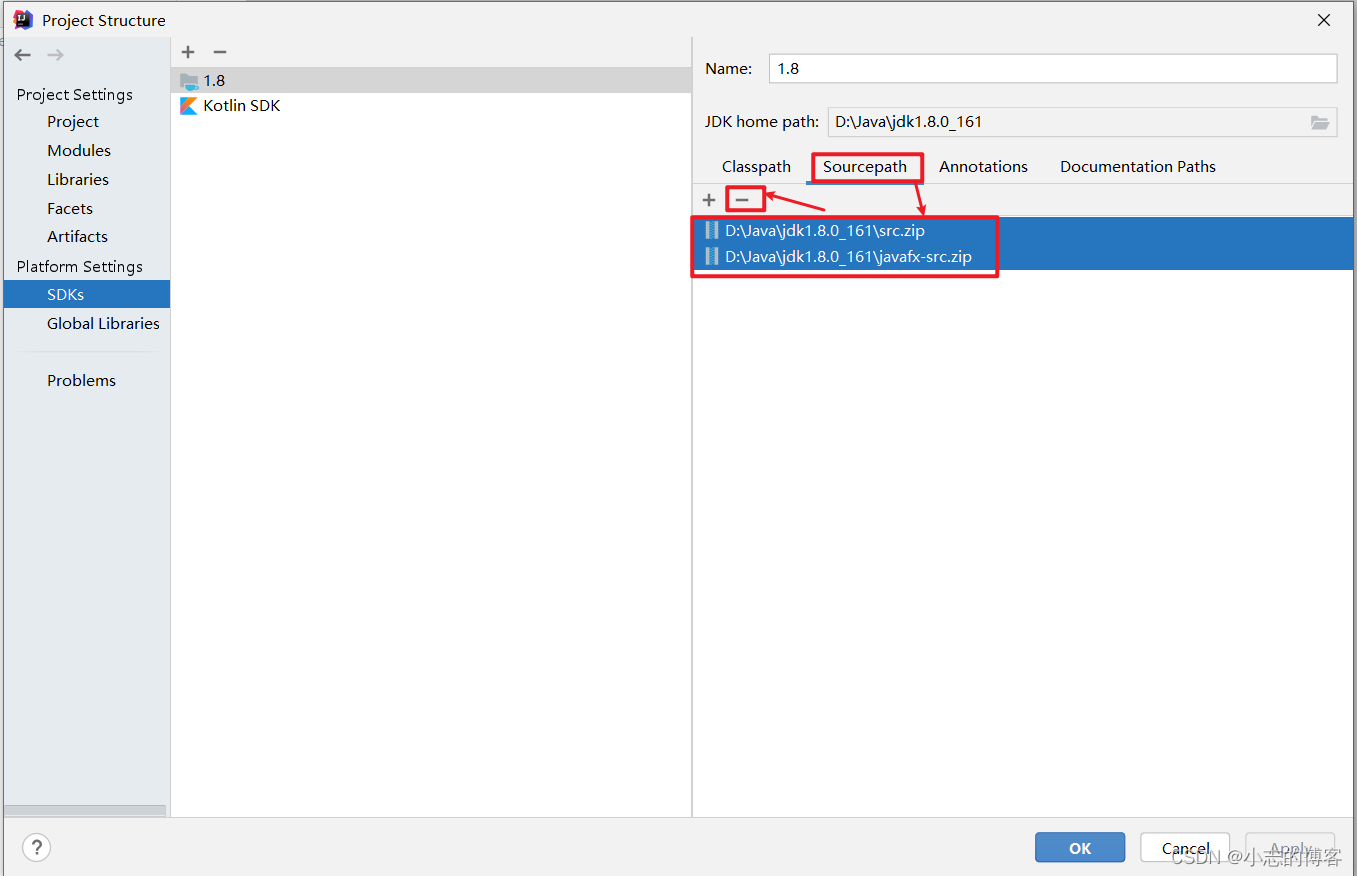Click the SDK Name input field

tap(1053, 68)
